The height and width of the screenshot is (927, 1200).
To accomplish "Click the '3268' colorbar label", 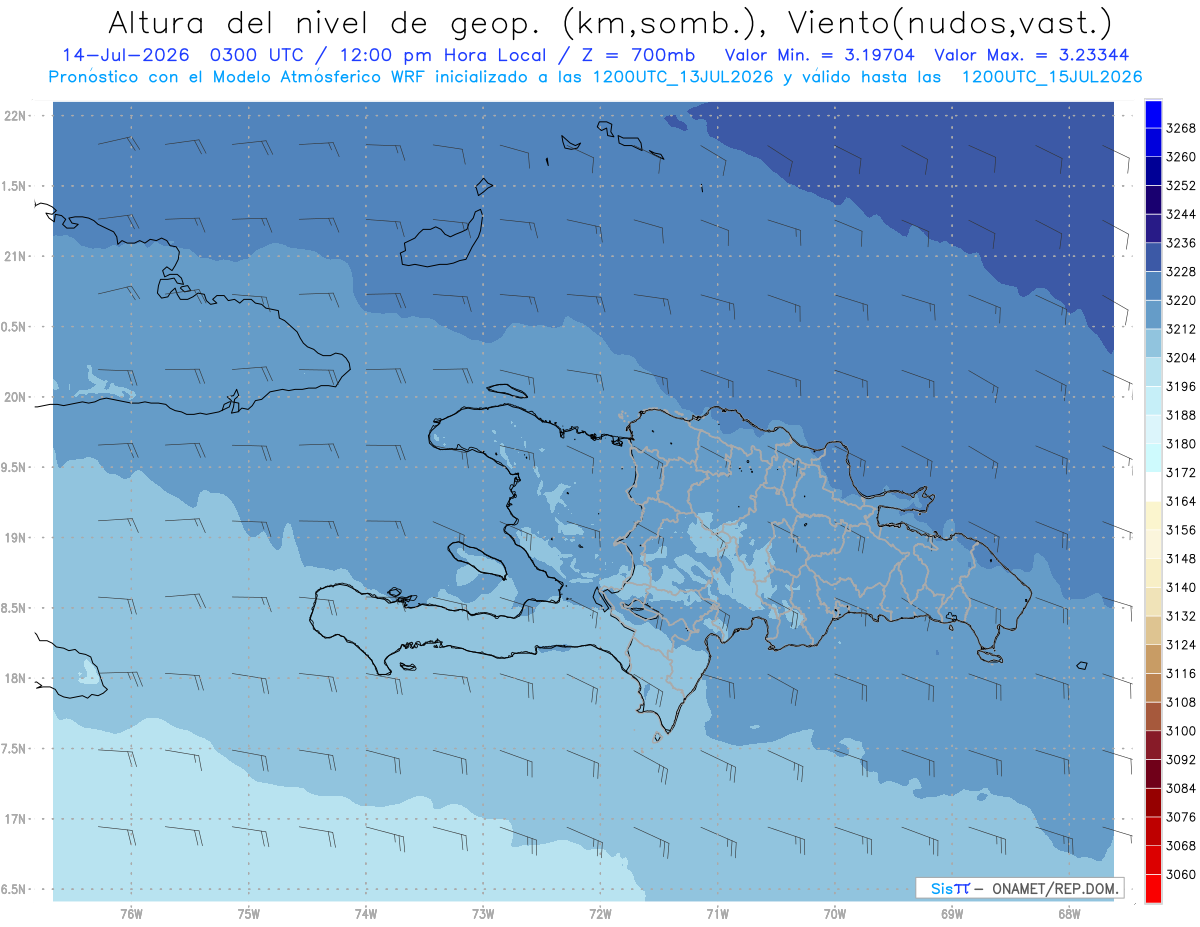I will (x=1180, y=128).
